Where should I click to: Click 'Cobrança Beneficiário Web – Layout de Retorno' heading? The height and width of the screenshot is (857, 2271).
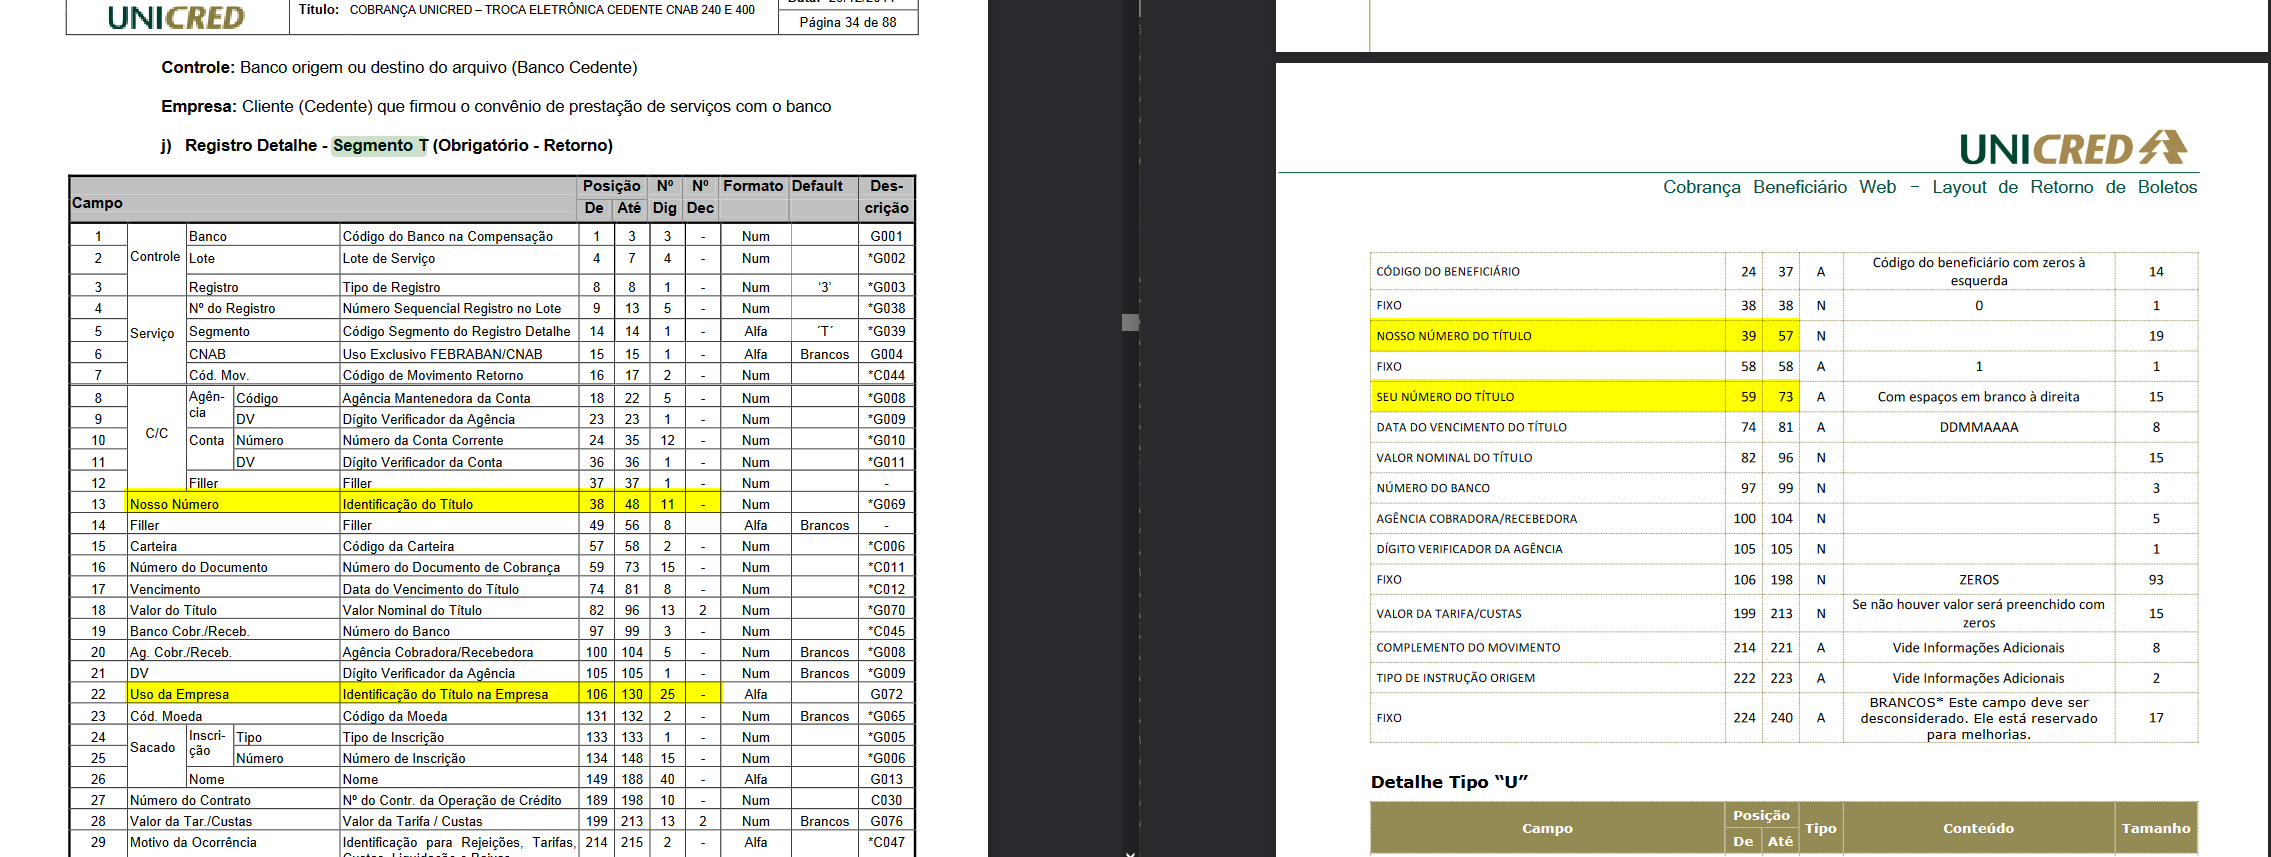coord(1930,187)
